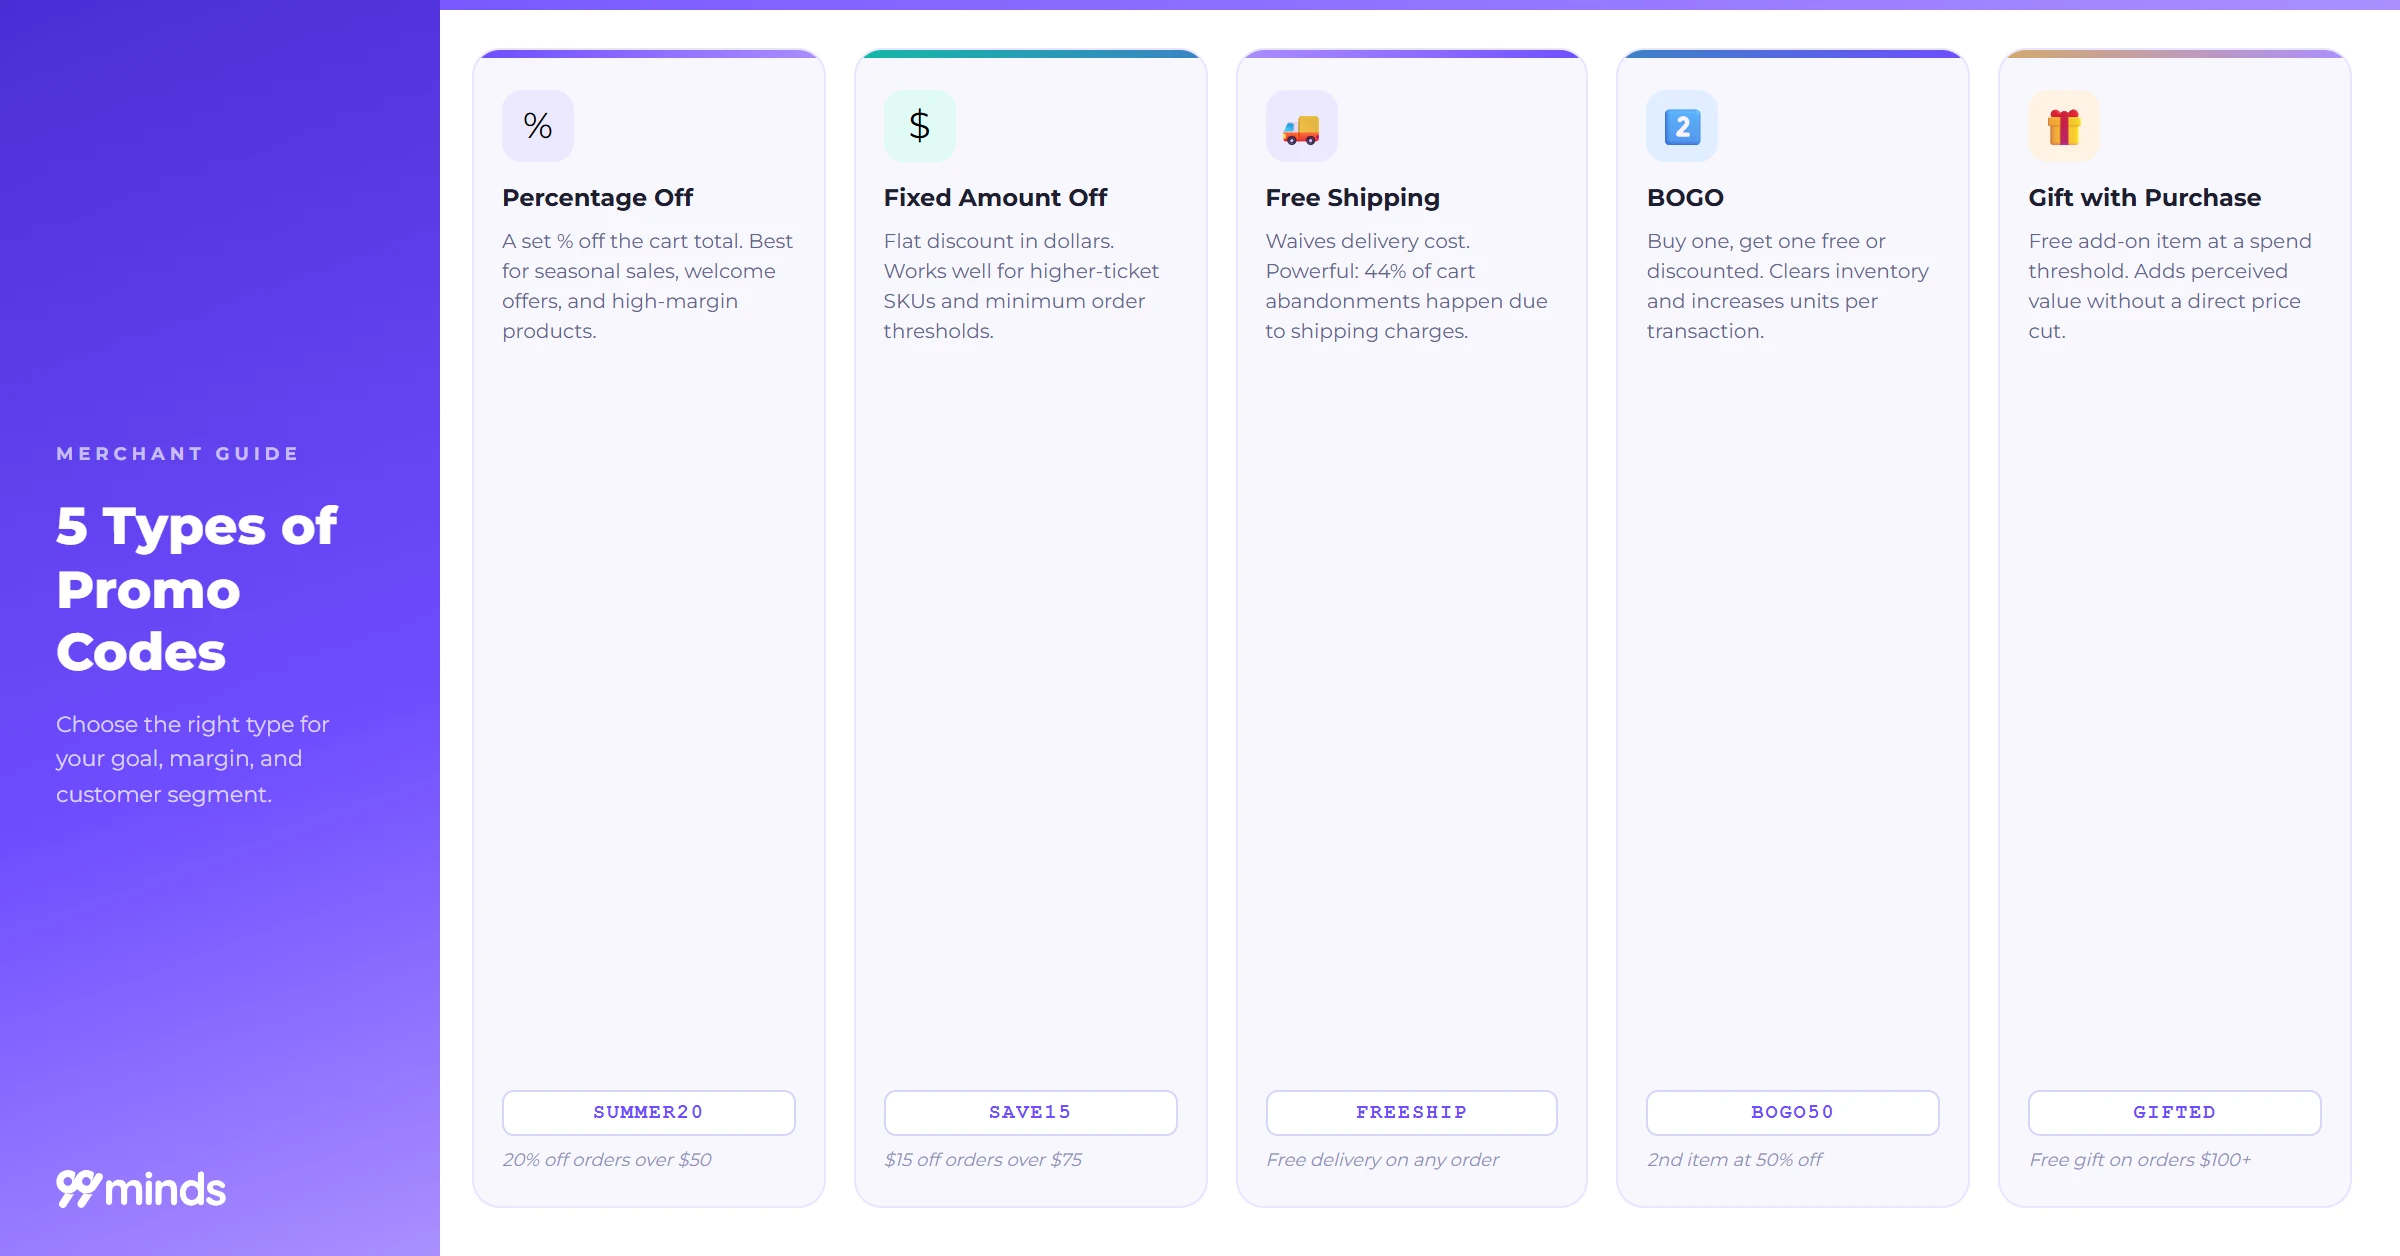The image size is (2400, 1256).
Task: Select the FREESHIP promo code box
Action: pyautogui.click(x=1412, y=1112)
